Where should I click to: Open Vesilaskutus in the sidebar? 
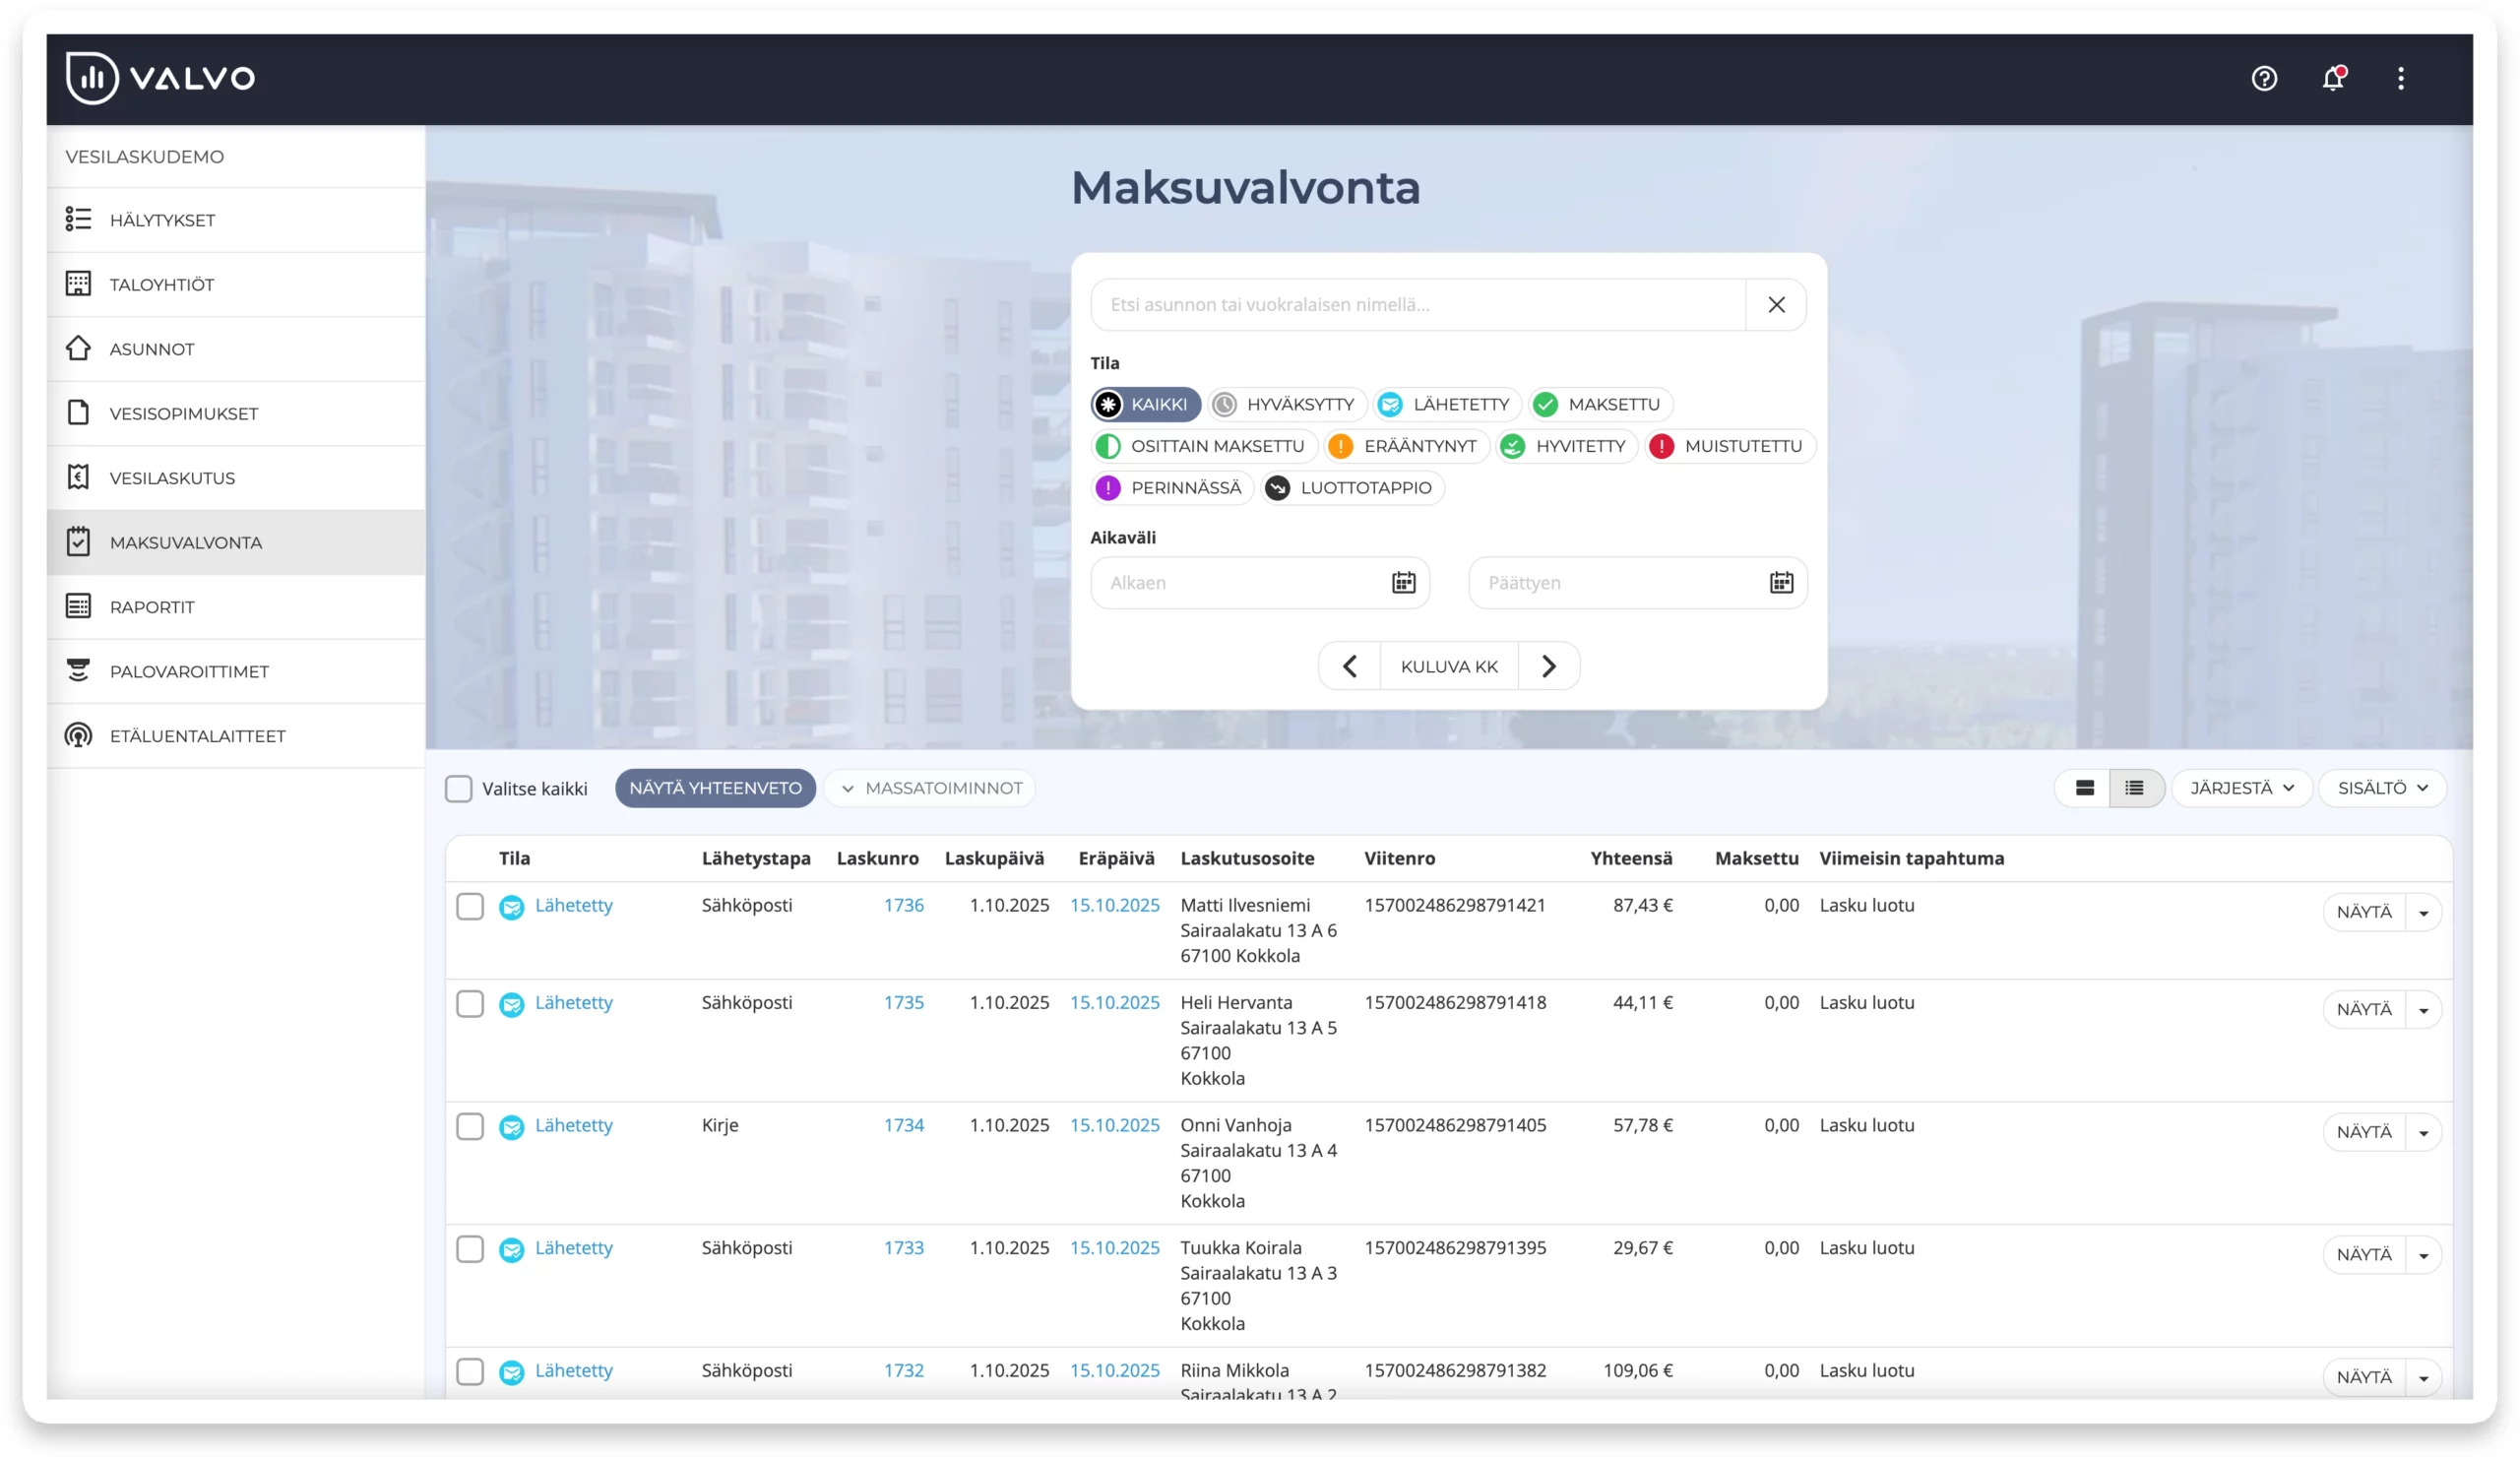click(x=172, y=478)
